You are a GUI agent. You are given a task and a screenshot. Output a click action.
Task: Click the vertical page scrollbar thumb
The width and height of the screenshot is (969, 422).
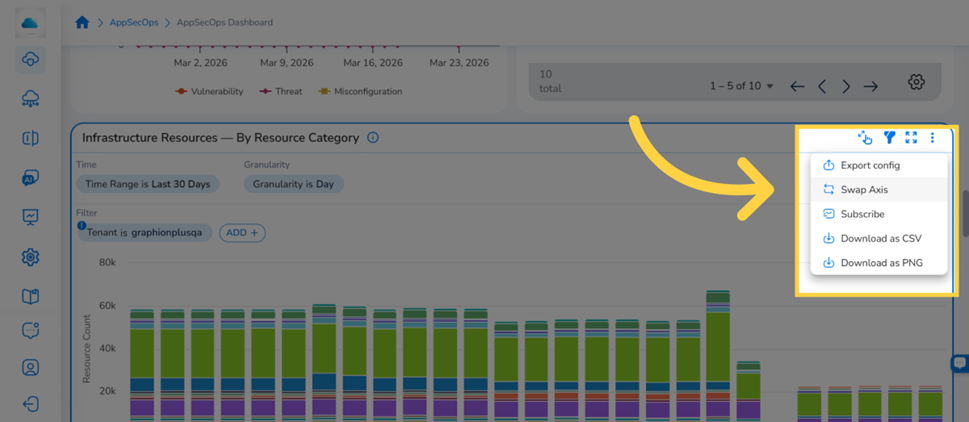tap(965, 213)
